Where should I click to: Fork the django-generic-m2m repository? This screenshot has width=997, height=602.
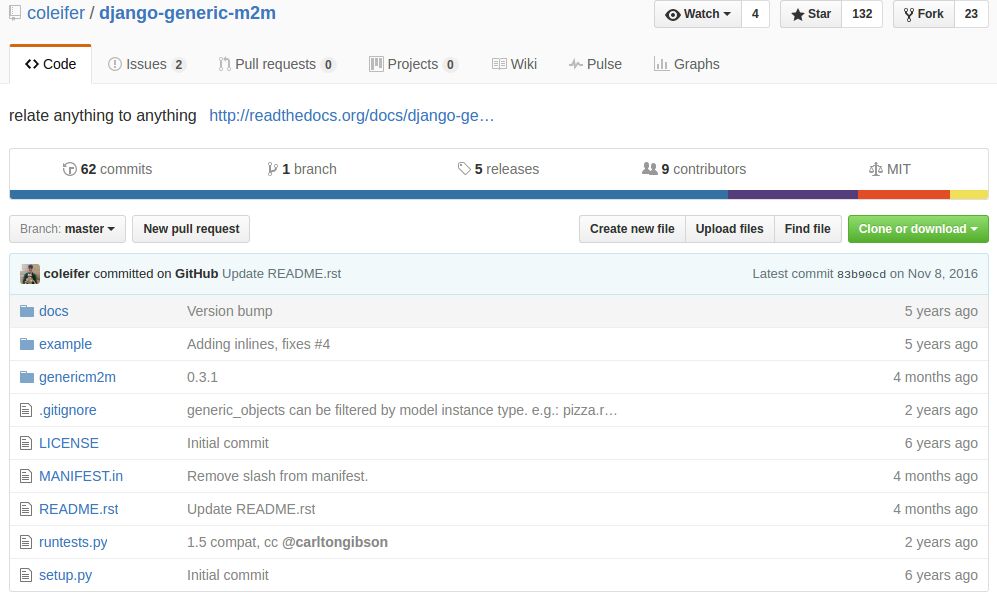[x=924, y=14]
